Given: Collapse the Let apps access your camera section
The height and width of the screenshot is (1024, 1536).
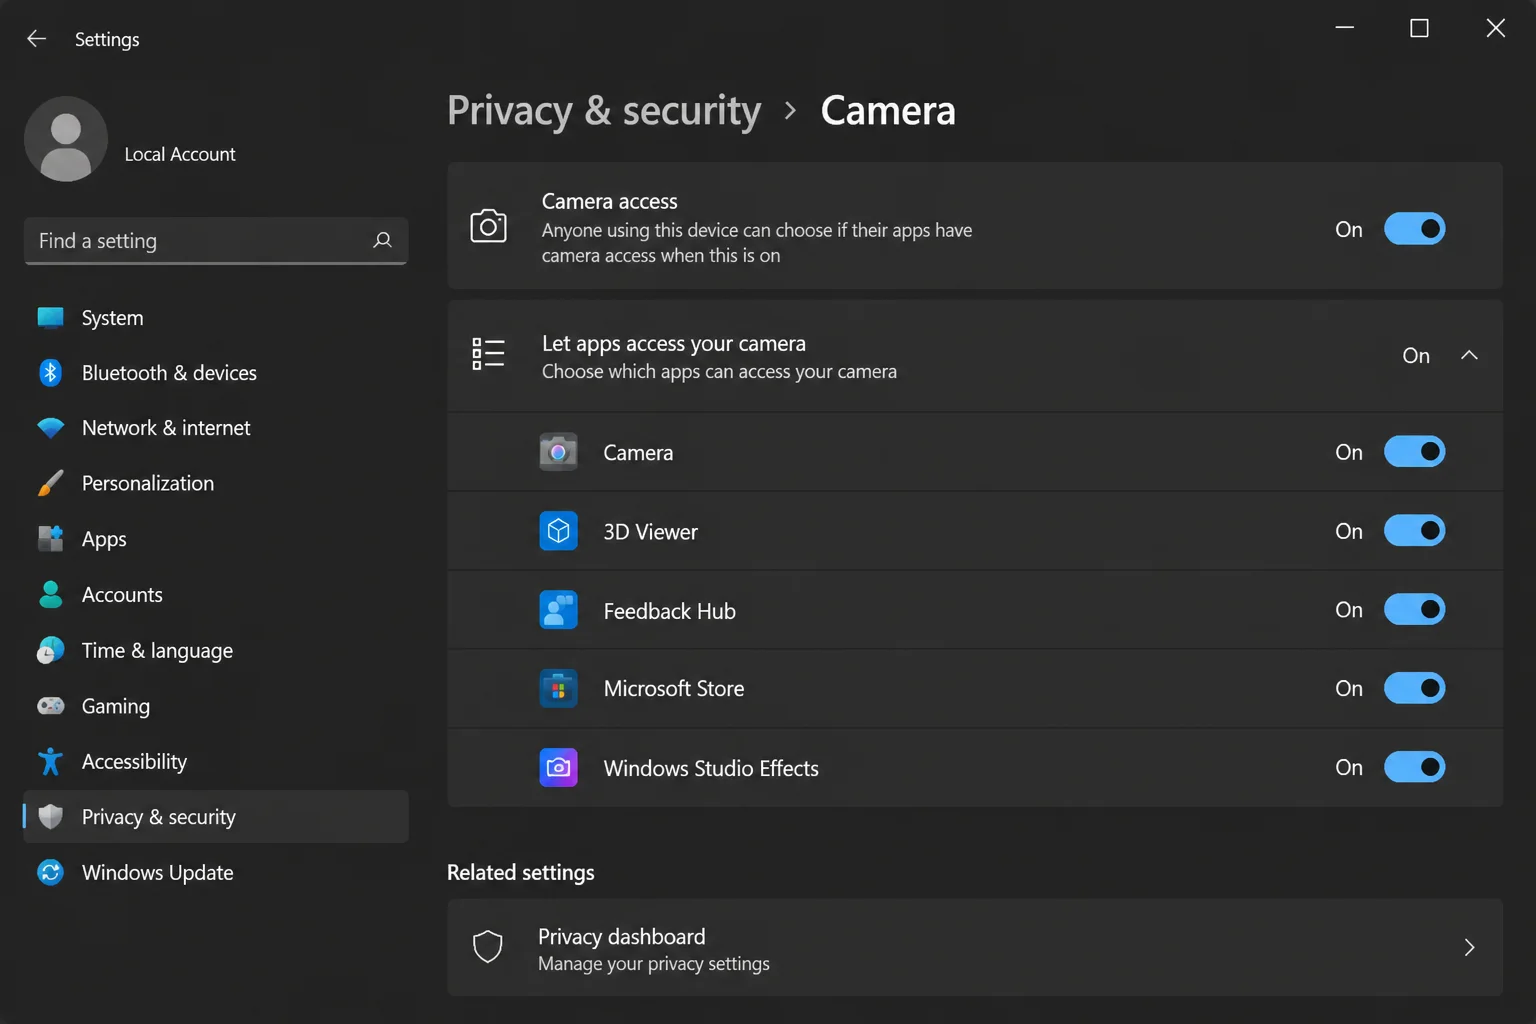Looking at the screenshot, I should (1469, 355).
